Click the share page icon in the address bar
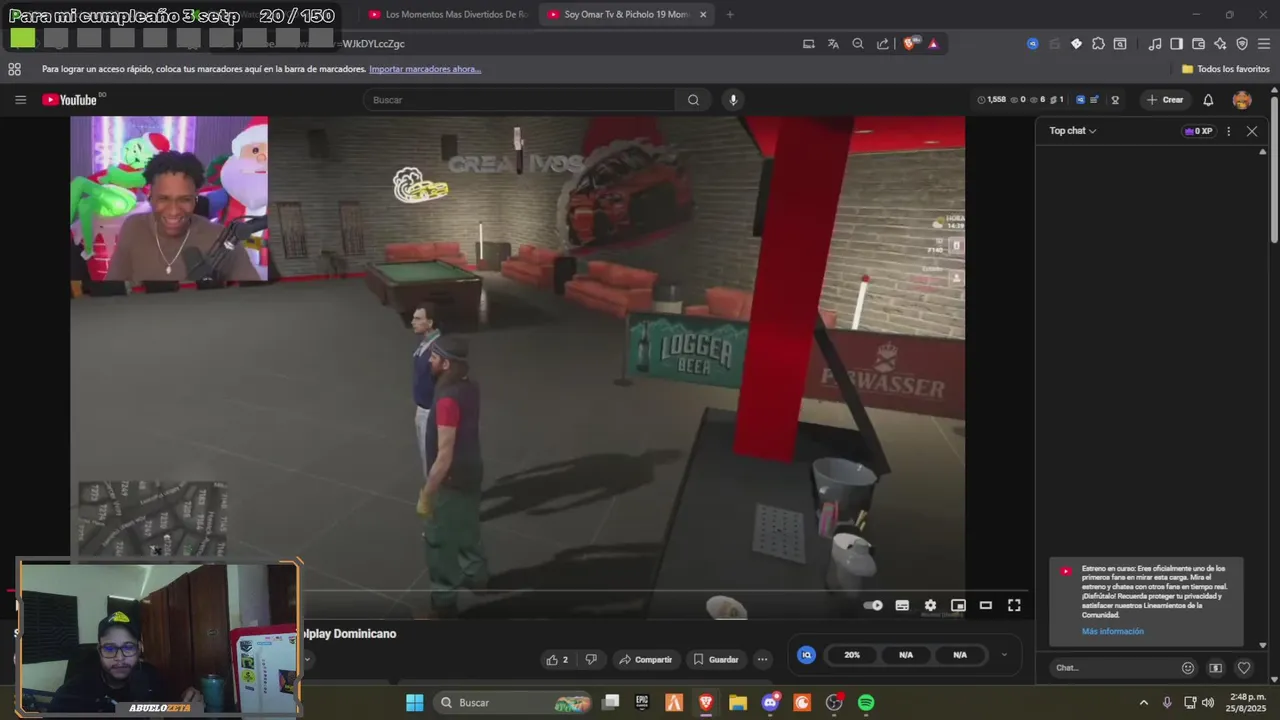This screenshot has width=1280, height=720. pos(883,44)
